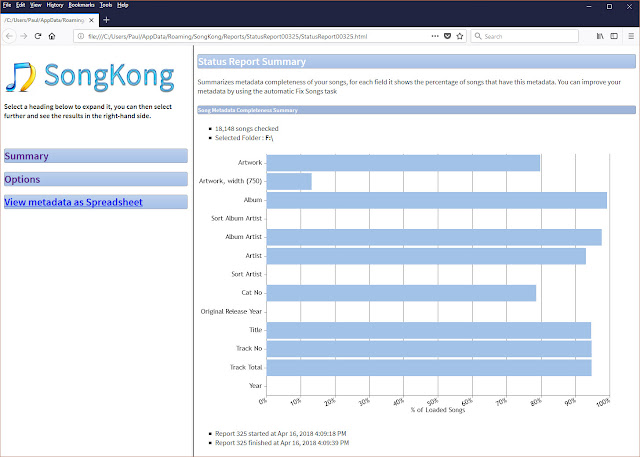Click the '18,148 songs checked' text
The width and height of the screenshot is (640, 457).
click(x=247, y=129)
